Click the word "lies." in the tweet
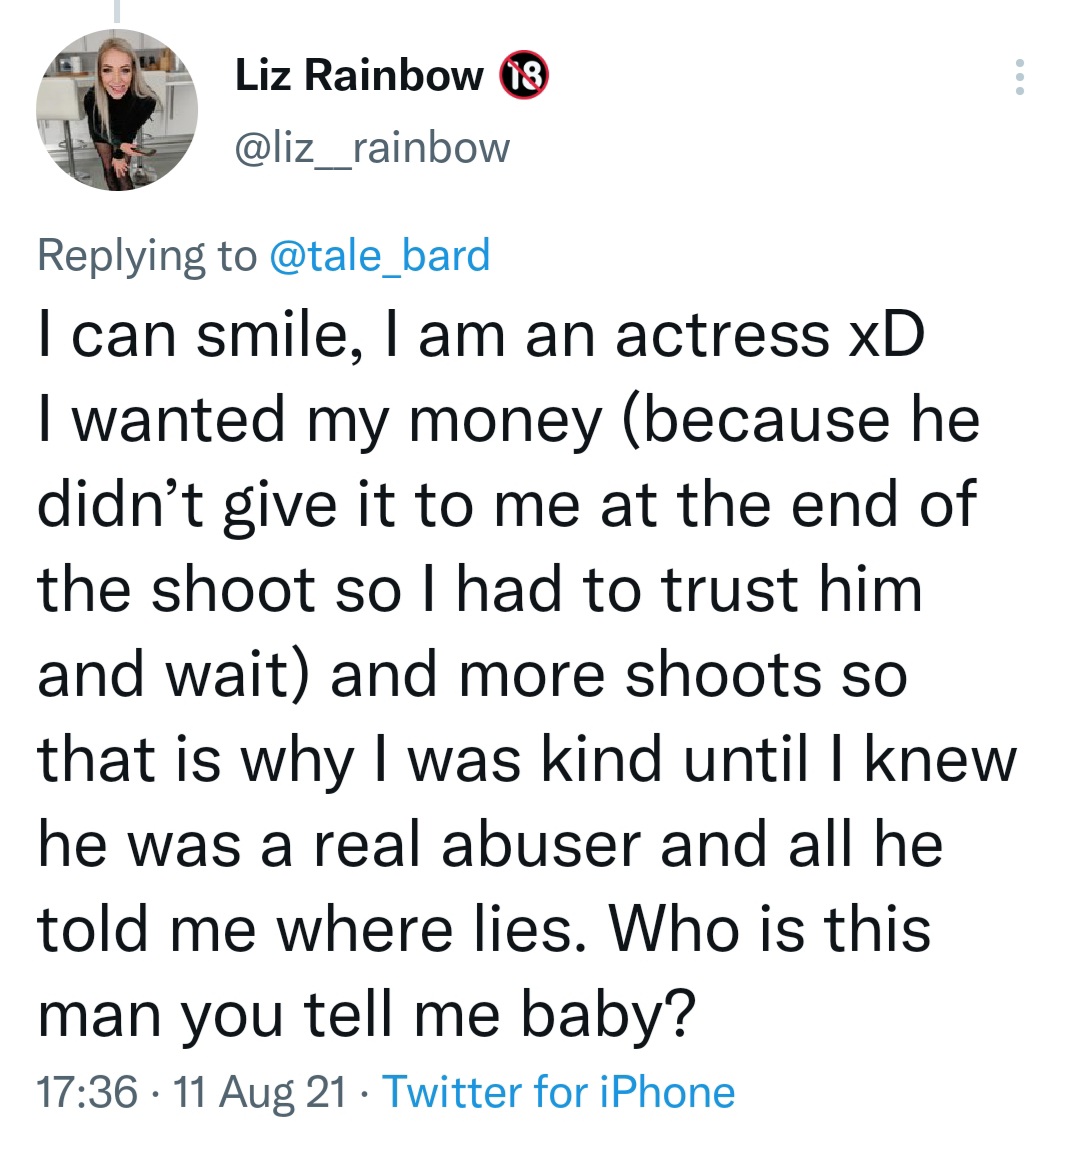Viewport: 1080px width, 1151px height. click(531, 929)
